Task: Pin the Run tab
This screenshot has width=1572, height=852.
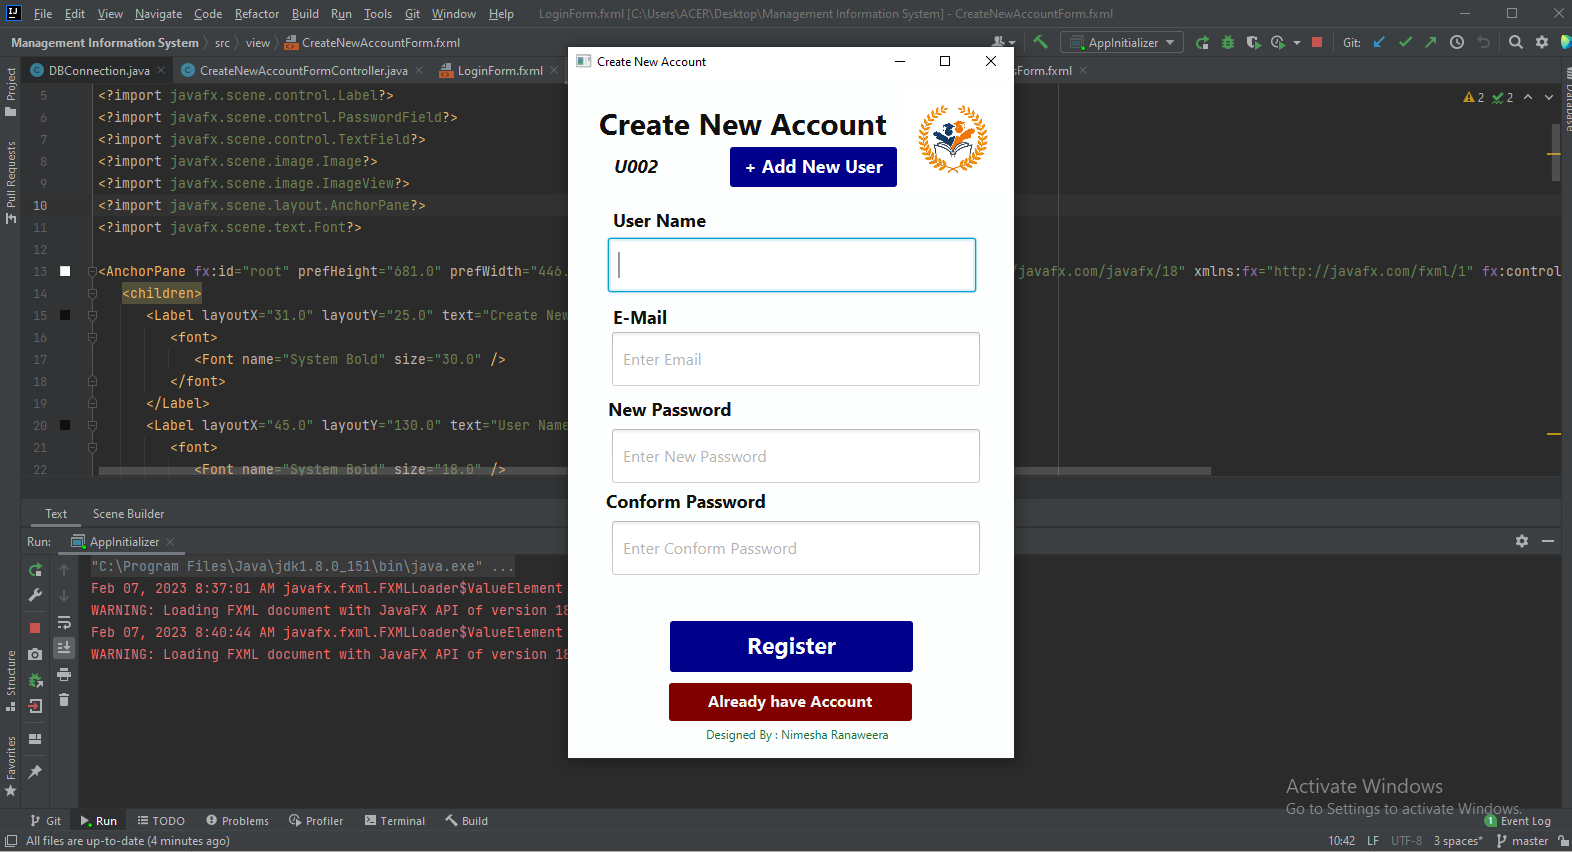Action: (35, 771)
